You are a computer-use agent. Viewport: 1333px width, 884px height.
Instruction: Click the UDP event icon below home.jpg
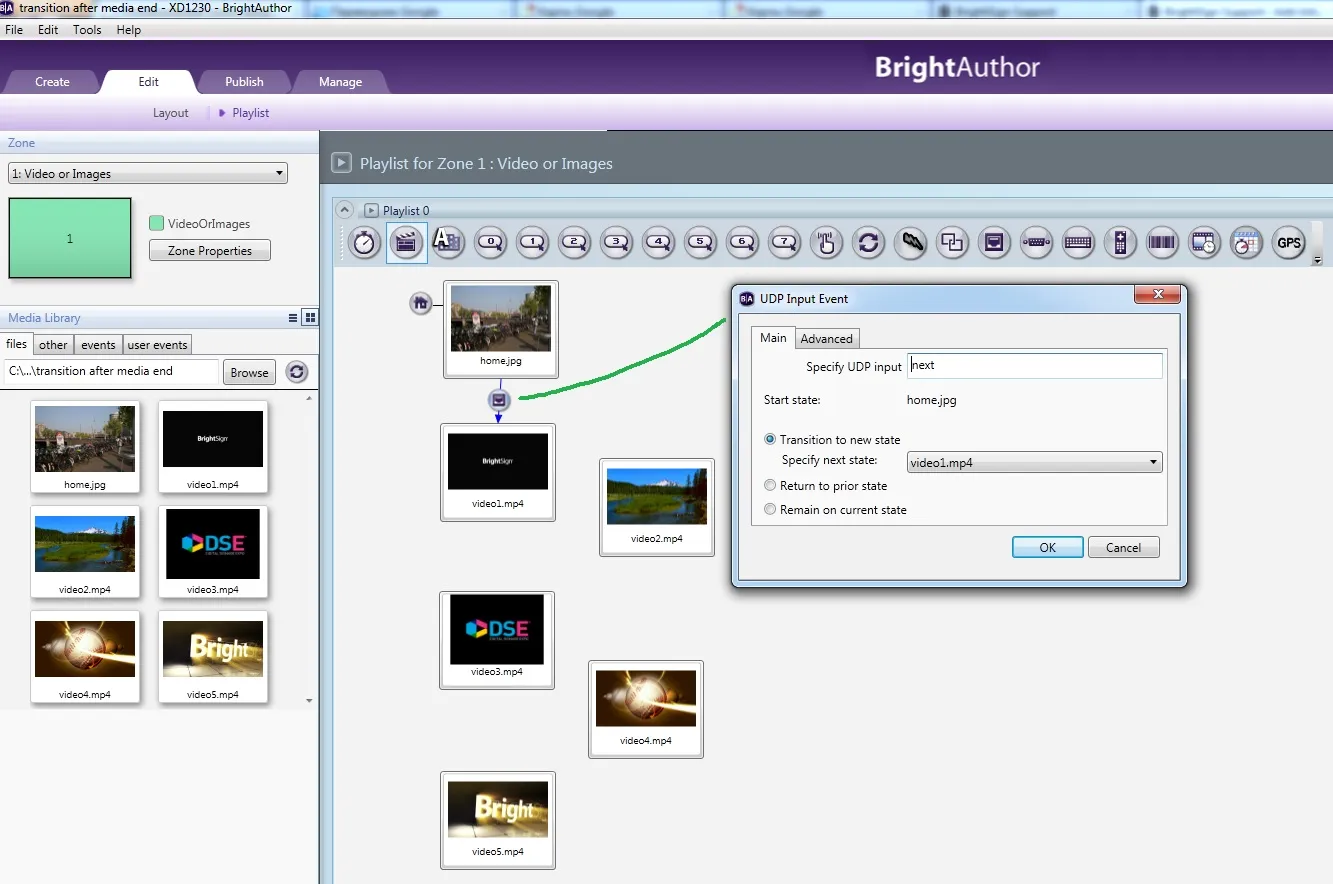[x=500, y=400]
